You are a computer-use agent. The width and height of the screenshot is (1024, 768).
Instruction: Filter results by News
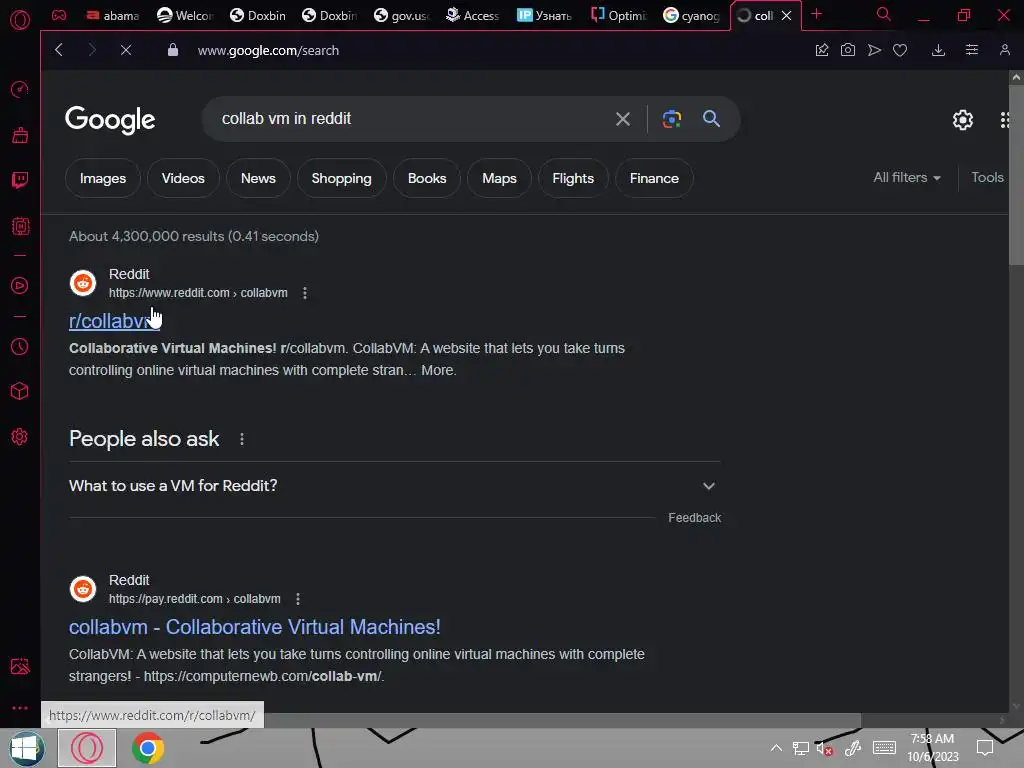pyautogui.click(x=258, y=178)
